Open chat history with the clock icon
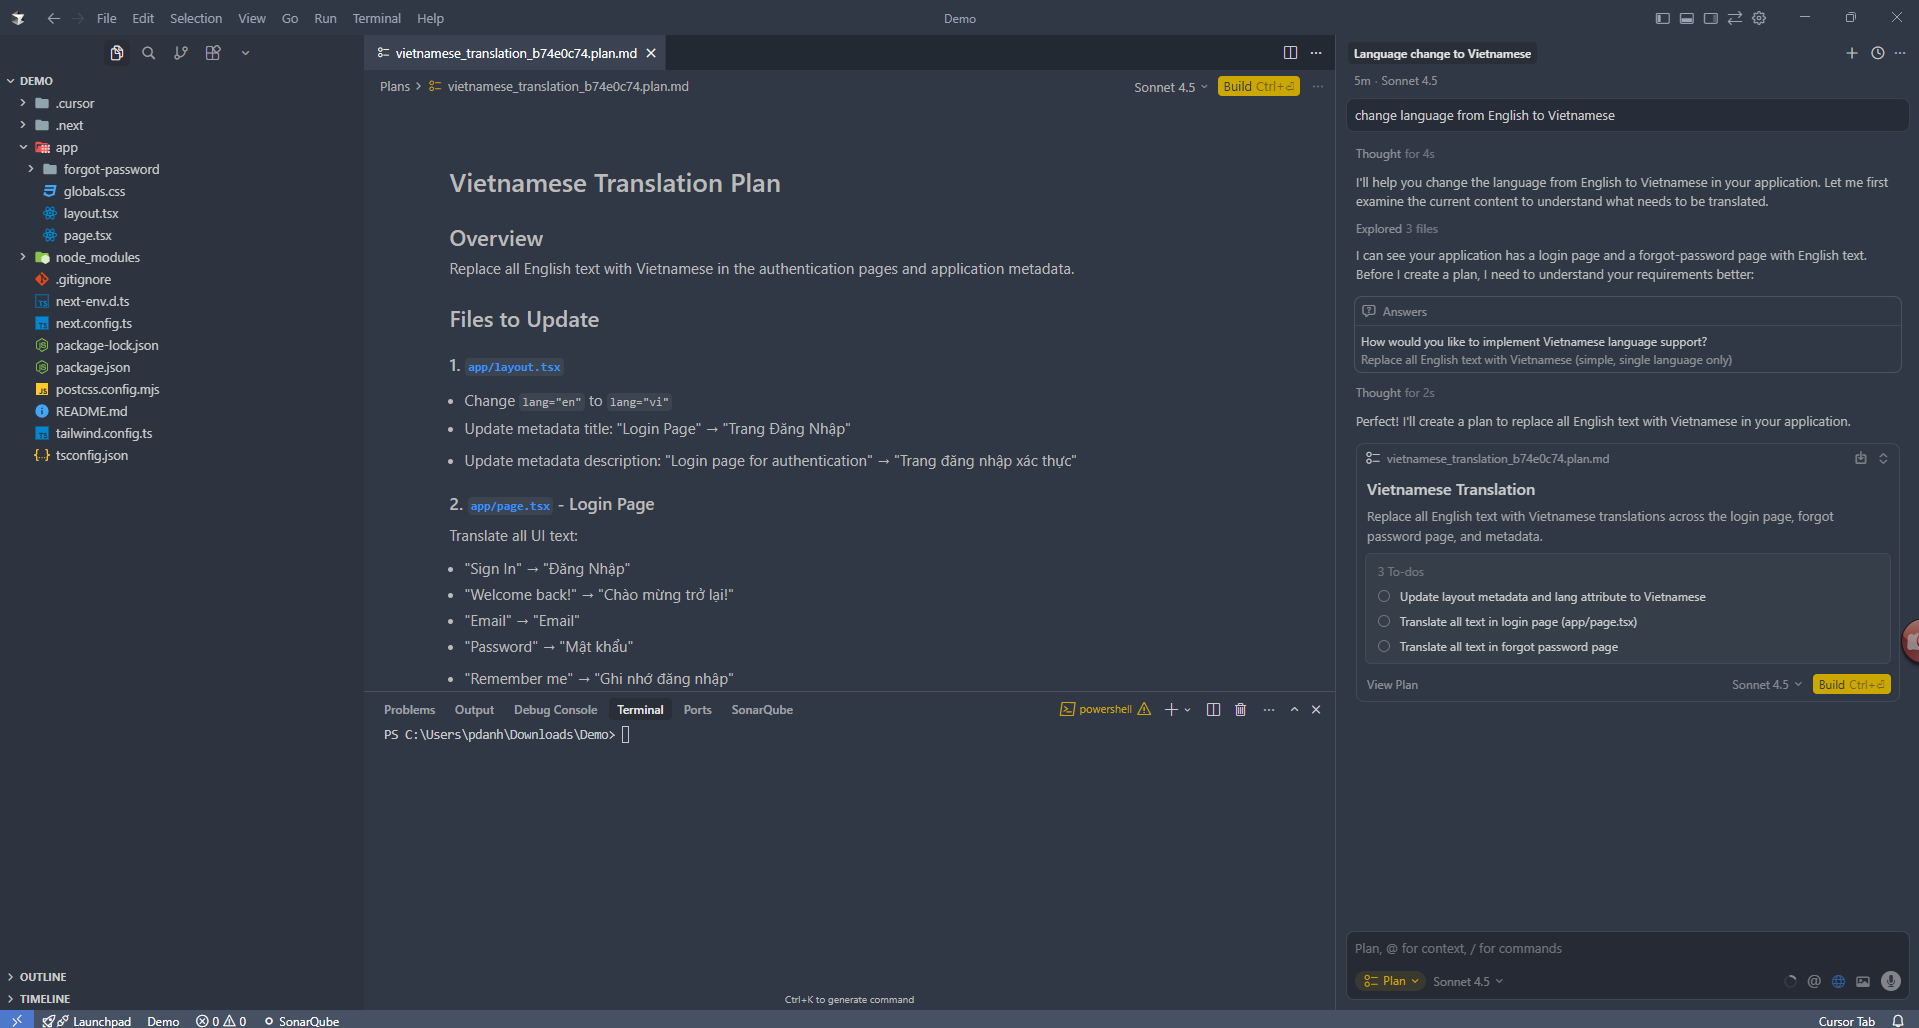1919x1028 pixels. point(1876,53)
